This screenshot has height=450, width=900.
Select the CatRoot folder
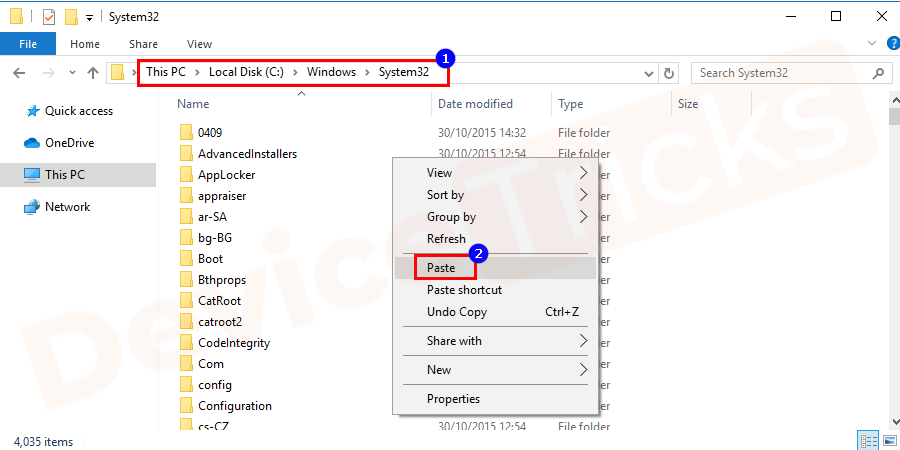coord(210,301)
